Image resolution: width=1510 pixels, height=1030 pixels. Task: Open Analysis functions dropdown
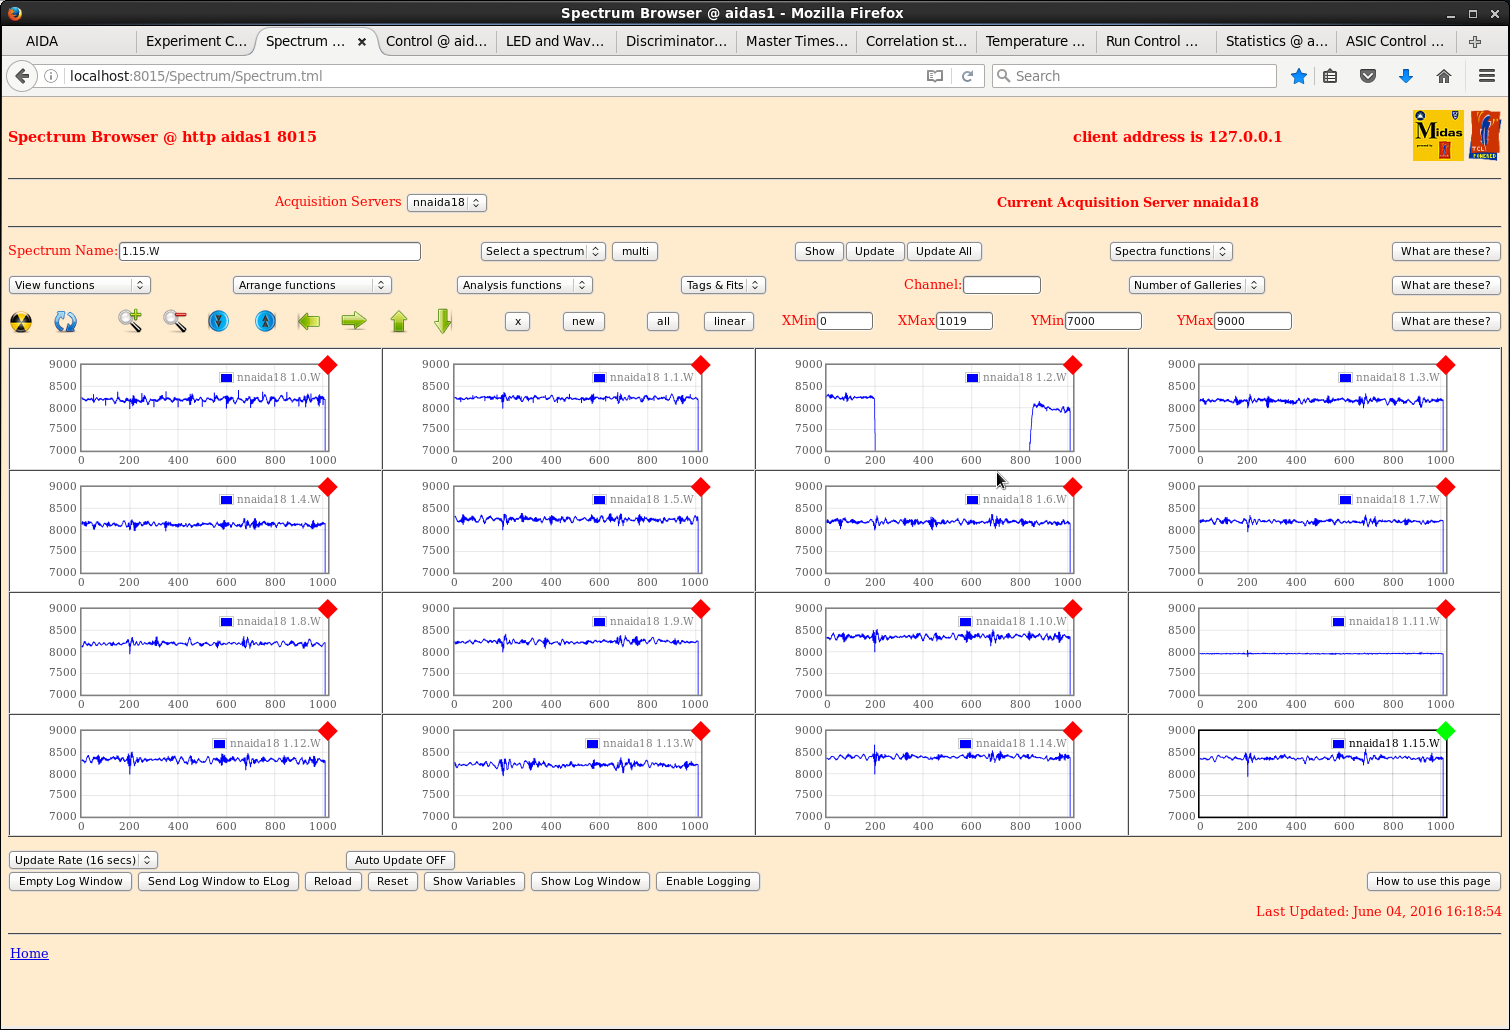pyautogui.click(x=525, y=285)
